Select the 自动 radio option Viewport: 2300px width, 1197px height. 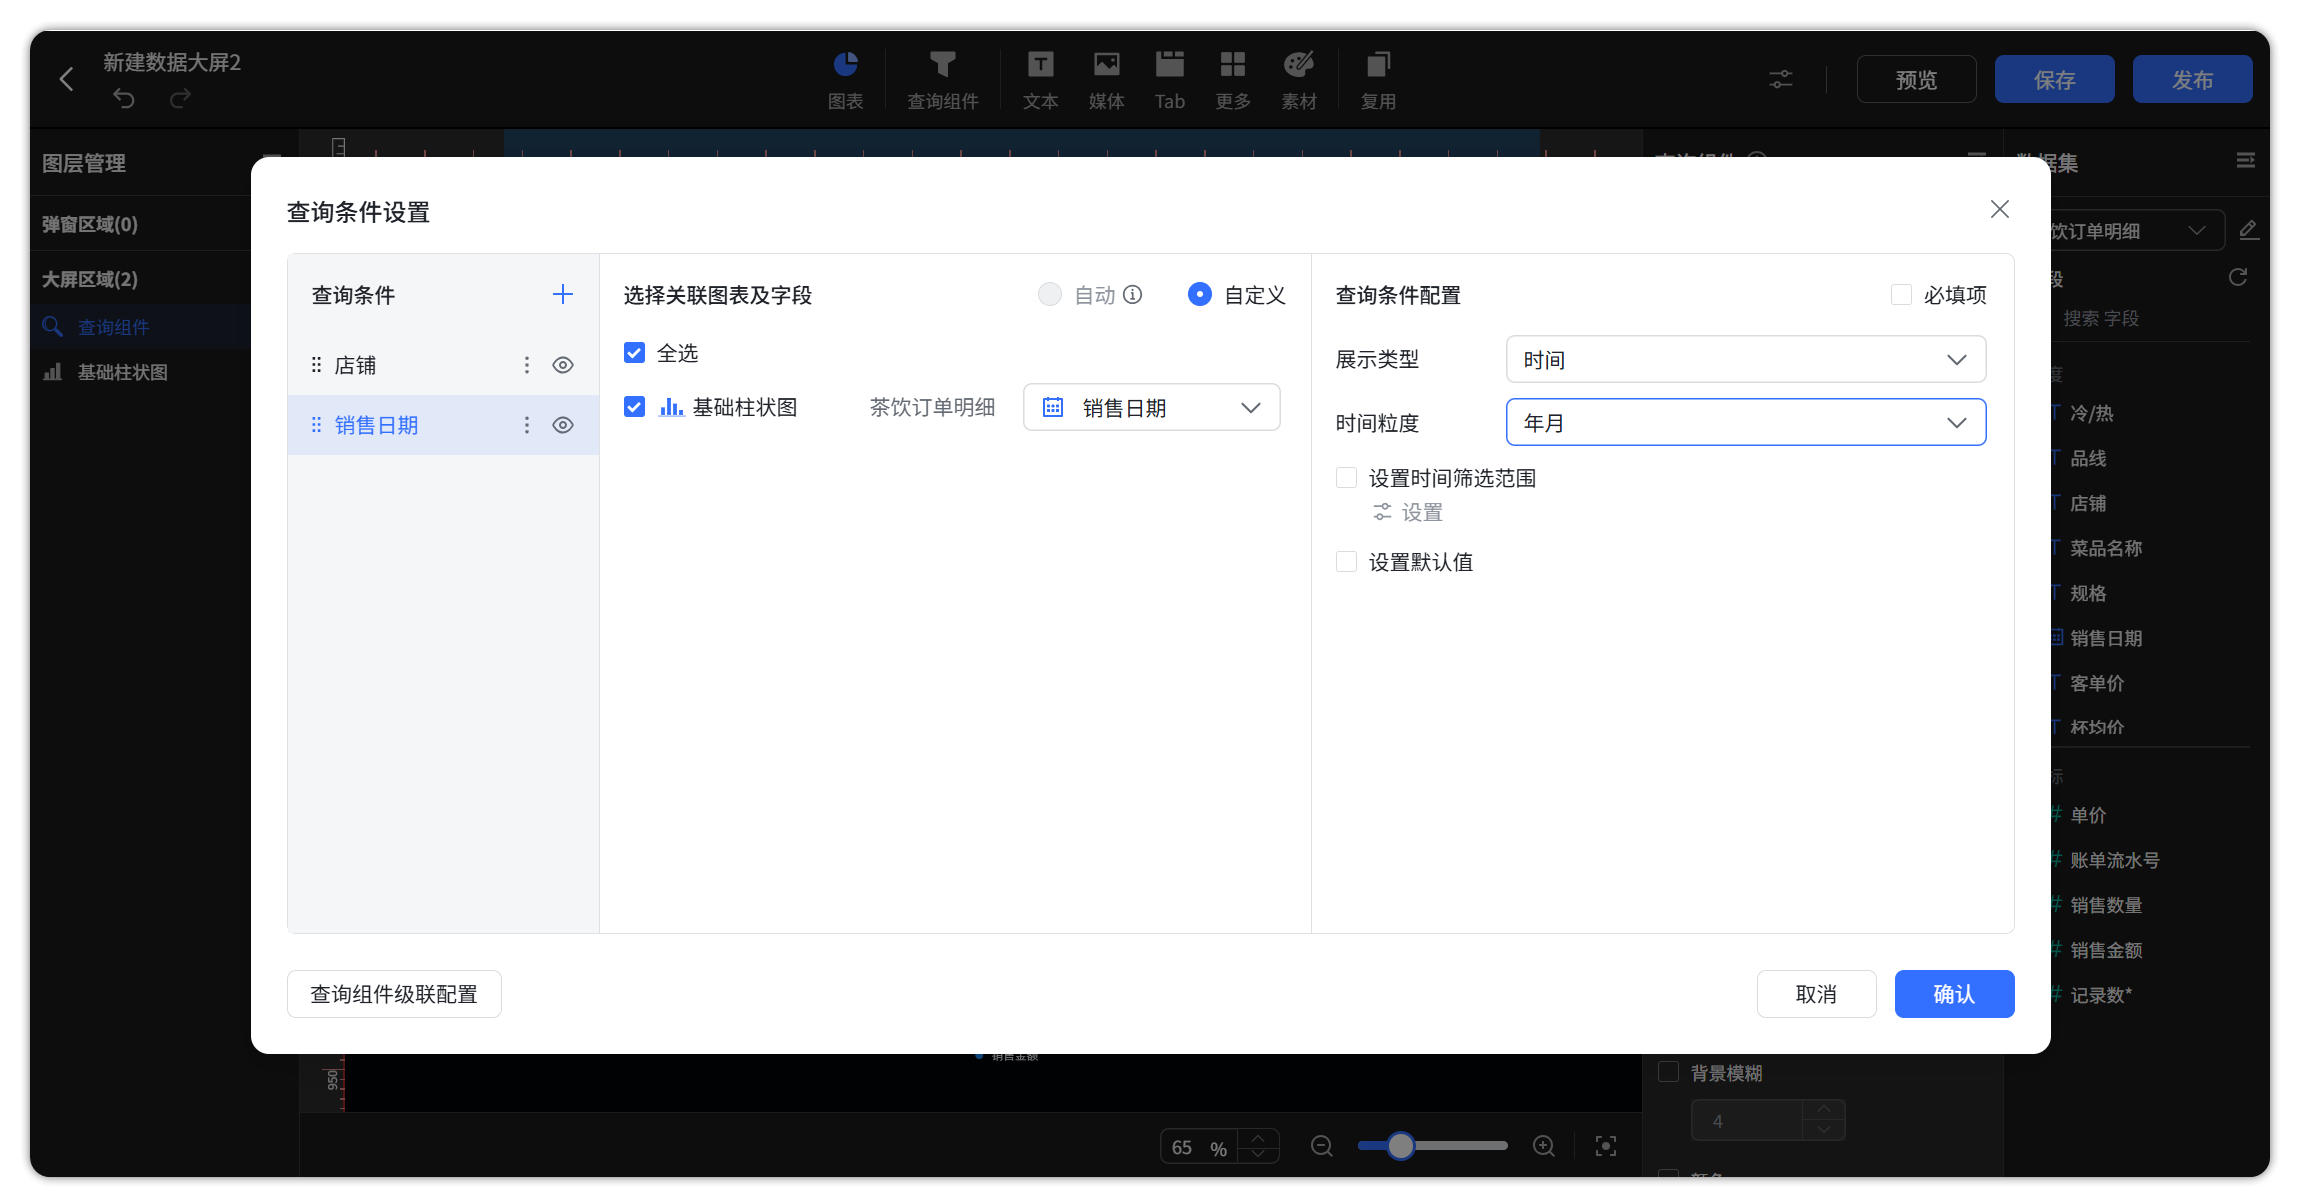[x=1049, y=294]
